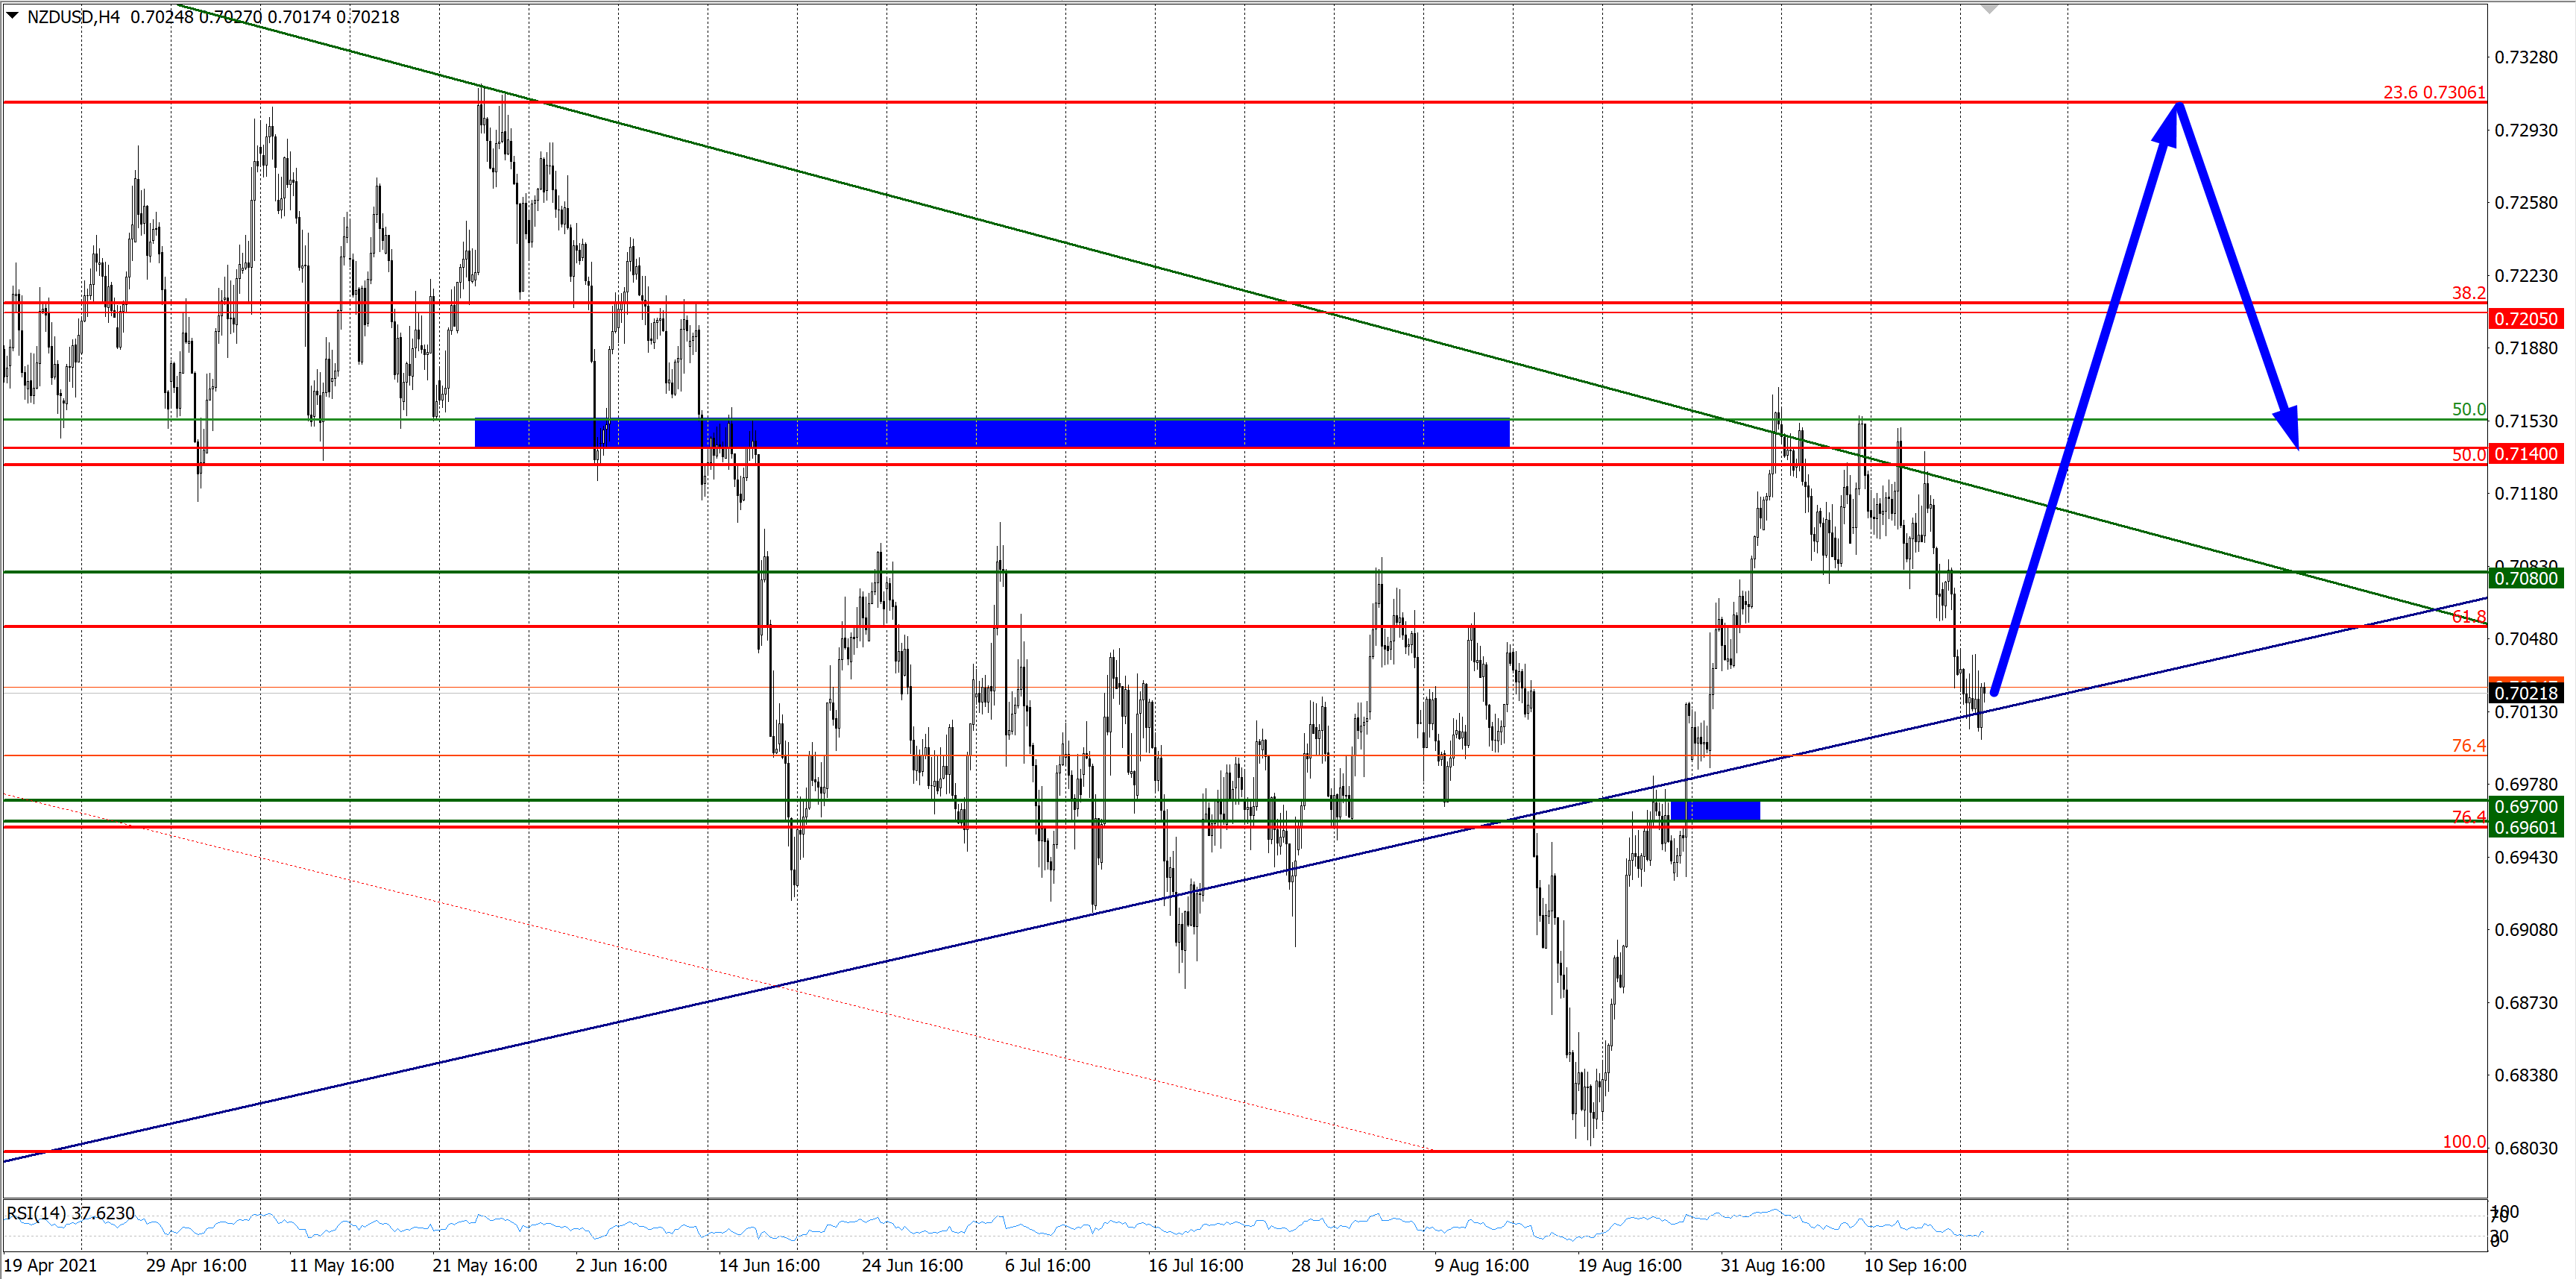The height and width of the screenshot is (1279, 2576).
Task: Click the NZDUSD,H4 symbol title text
Action: click(73, 17)
